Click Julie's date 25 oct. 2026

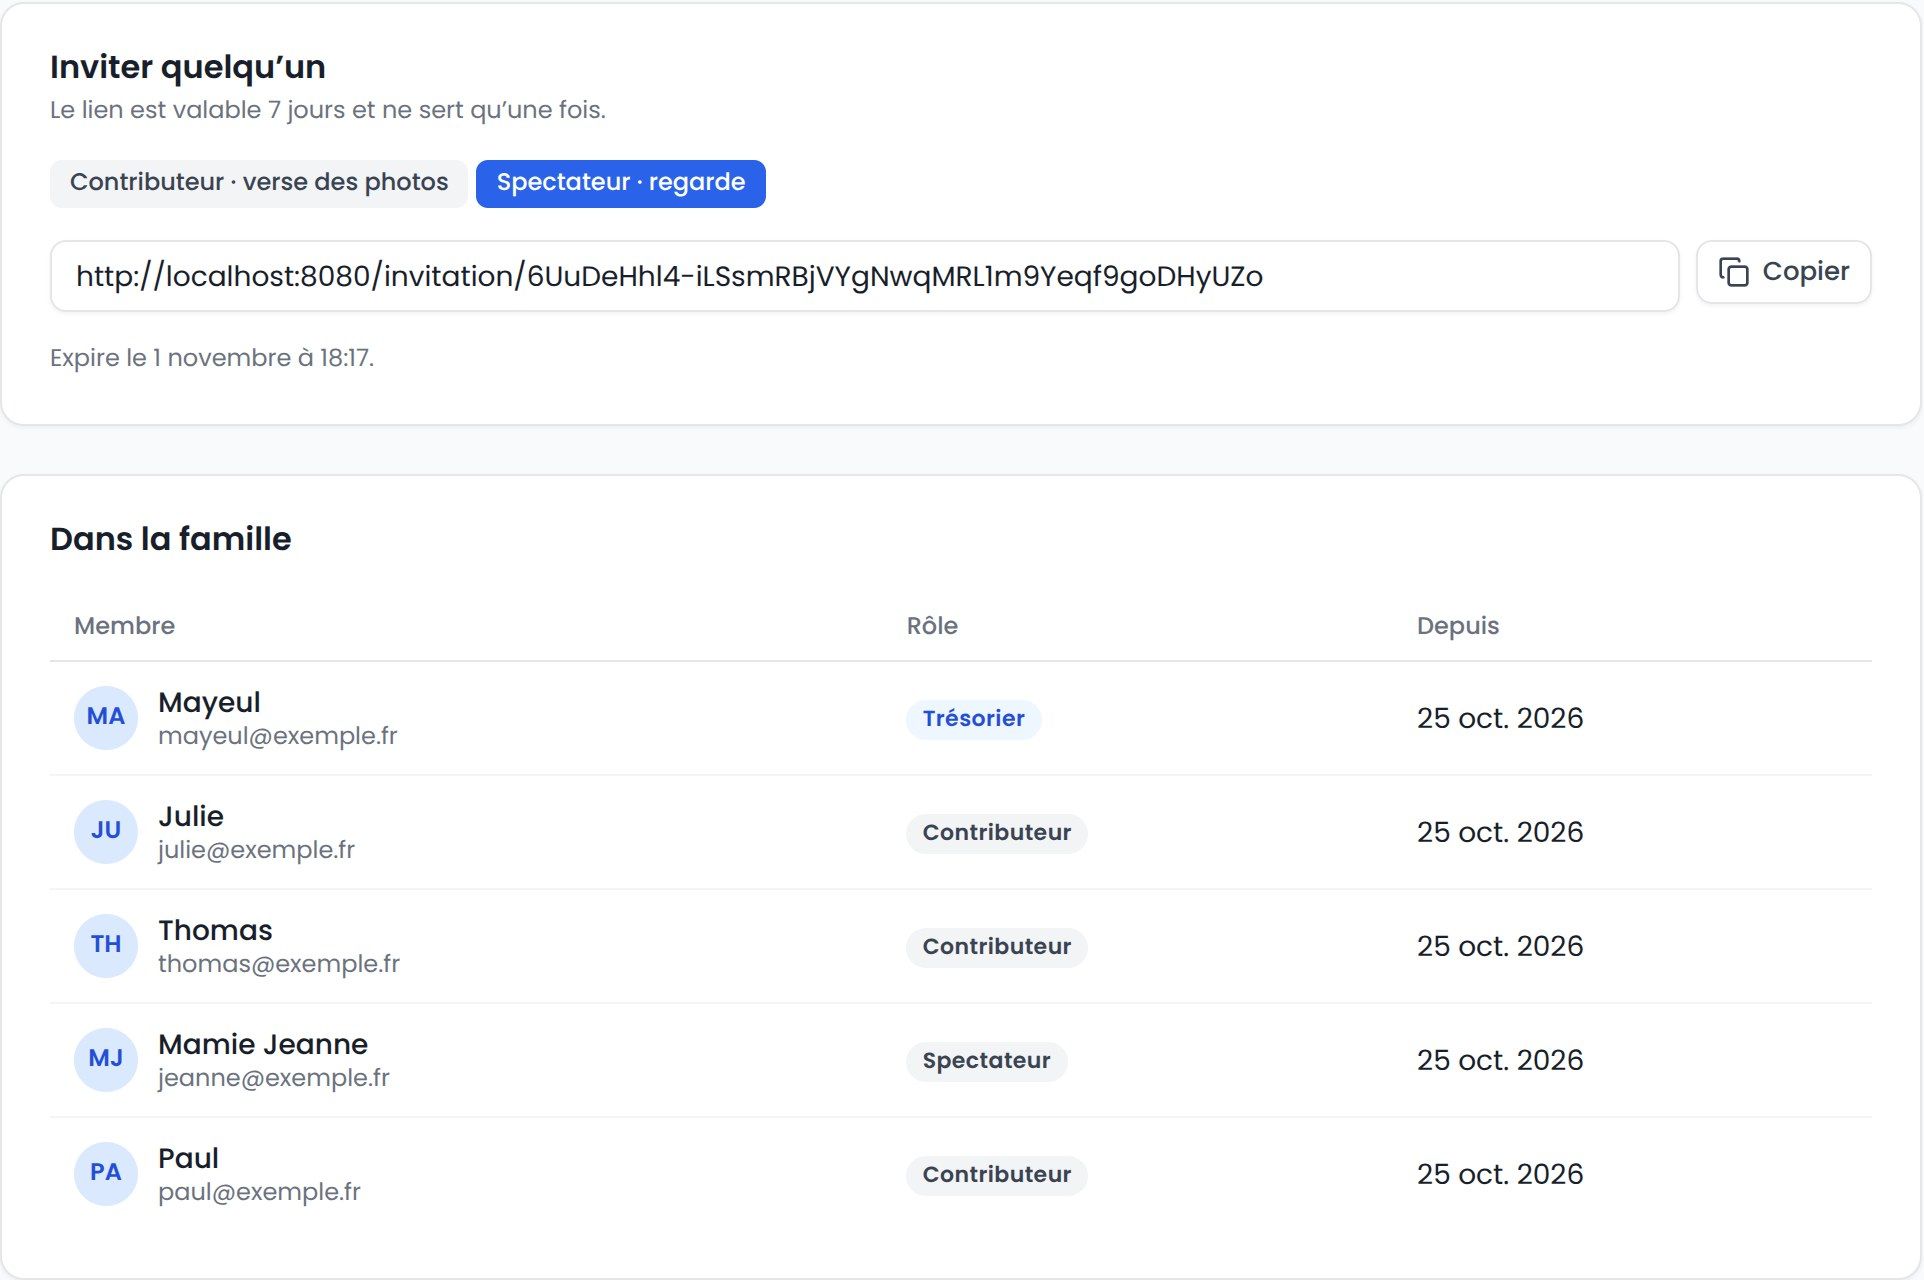(x=1500, y=832)
